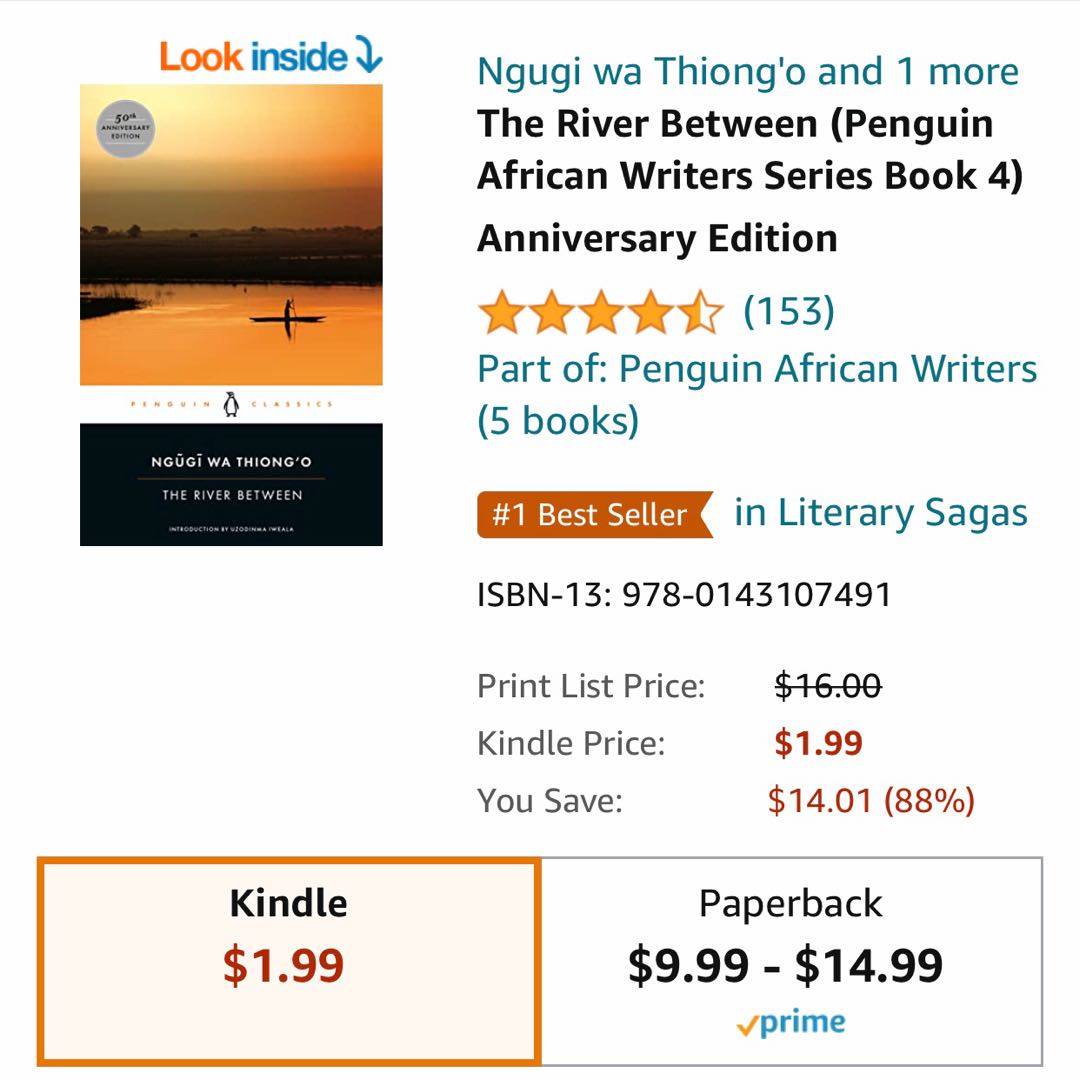This screenshot has height=1080, width=1080.
Task: Click the 50th Anniversary Edition badge on cover
Action: tap(126, 127)
